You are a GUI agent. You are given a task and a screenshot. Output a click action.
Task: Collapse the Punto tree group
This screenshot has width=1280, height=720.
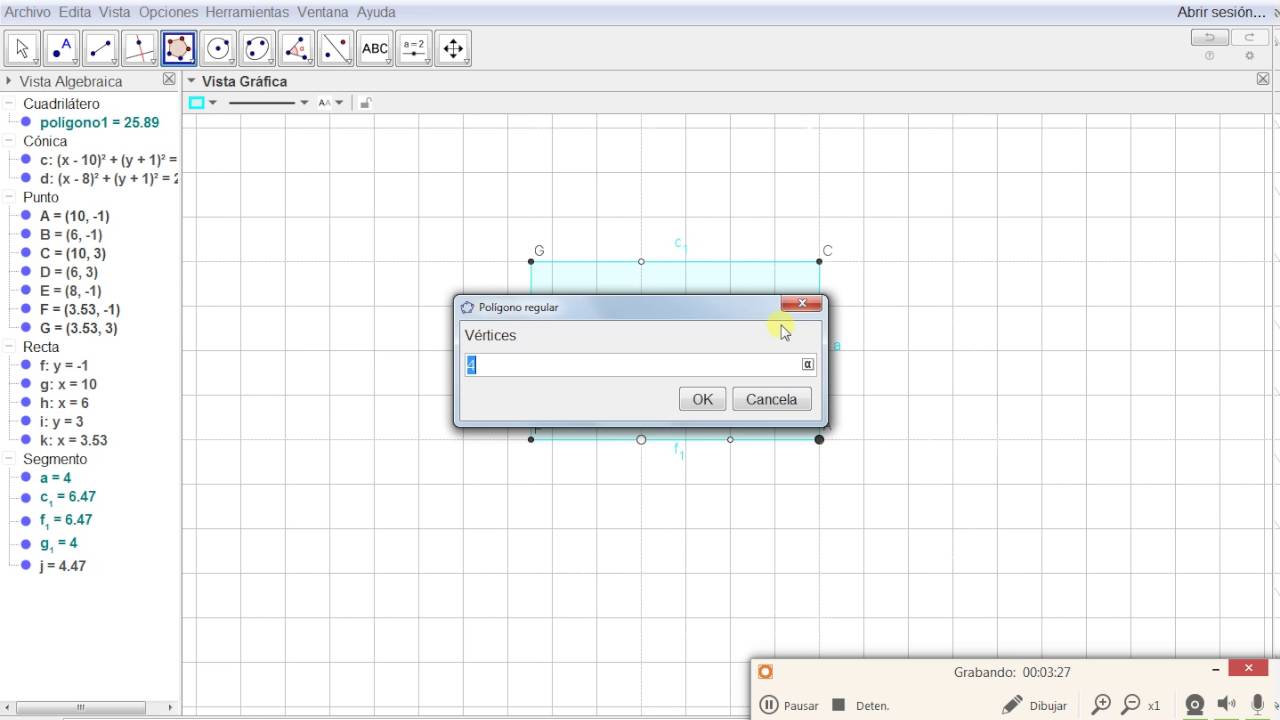(x=9, y=197)
